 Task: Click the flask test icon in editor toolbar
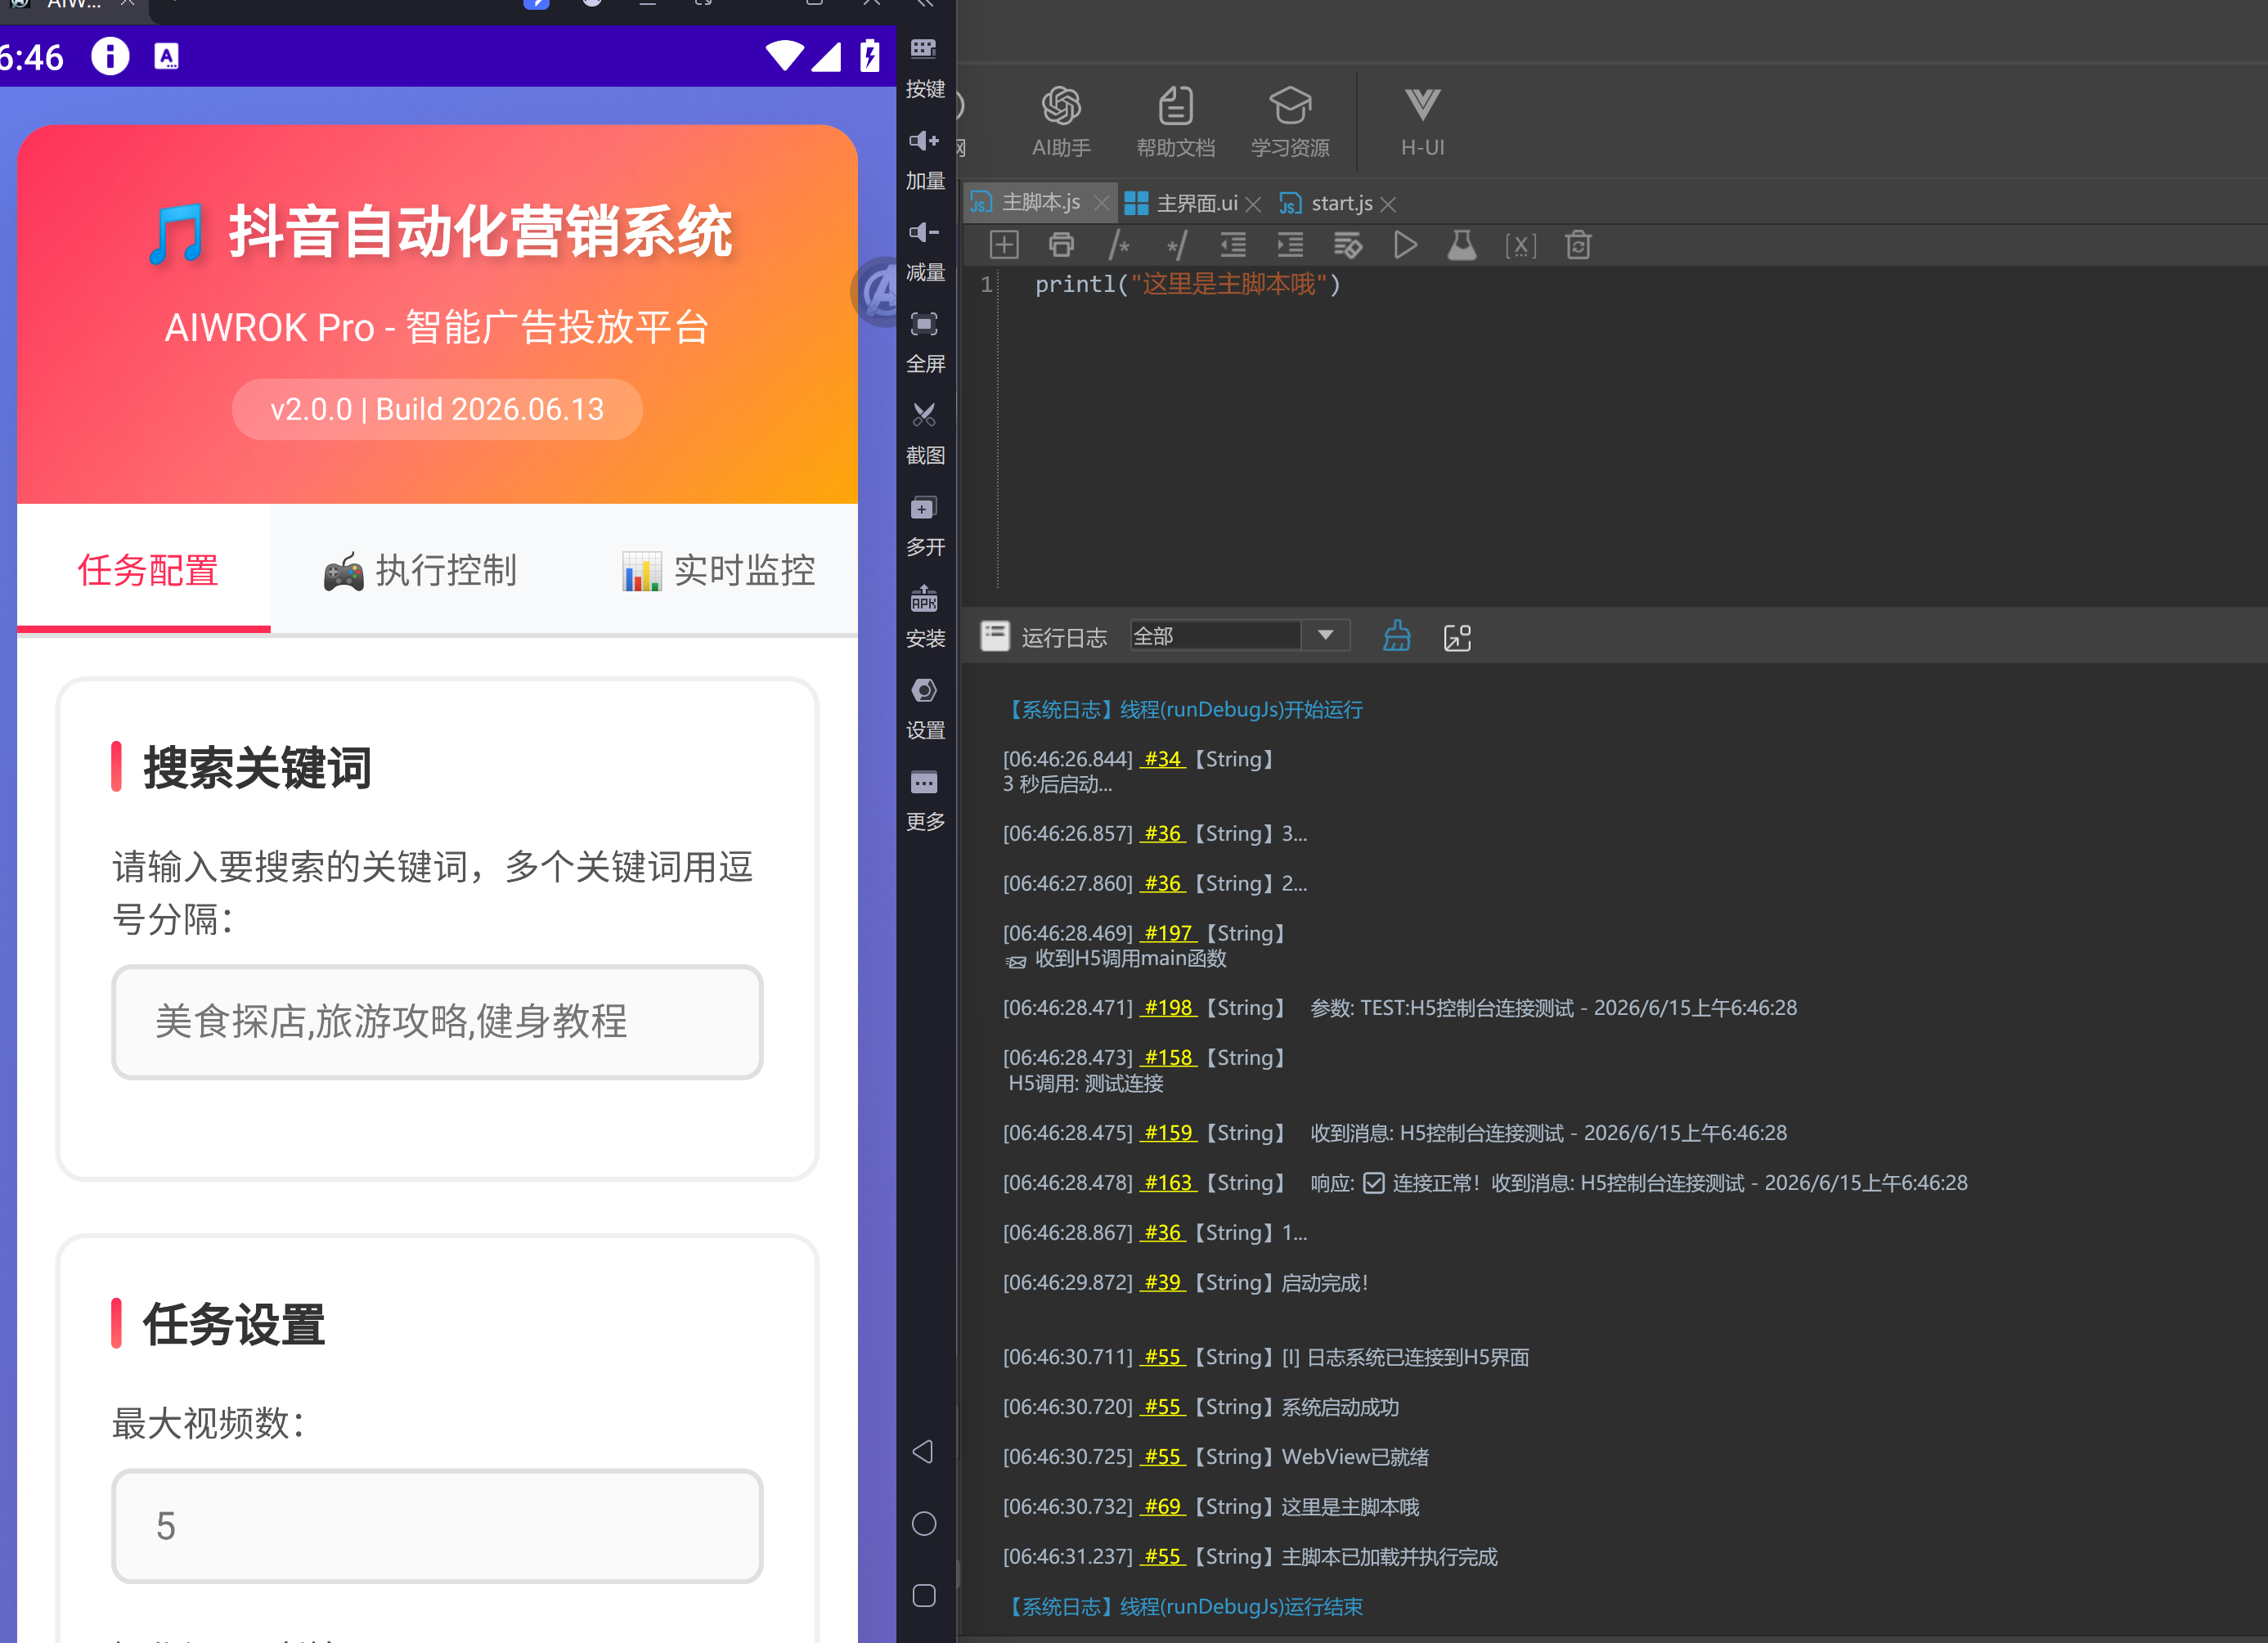coord(1462,245)
